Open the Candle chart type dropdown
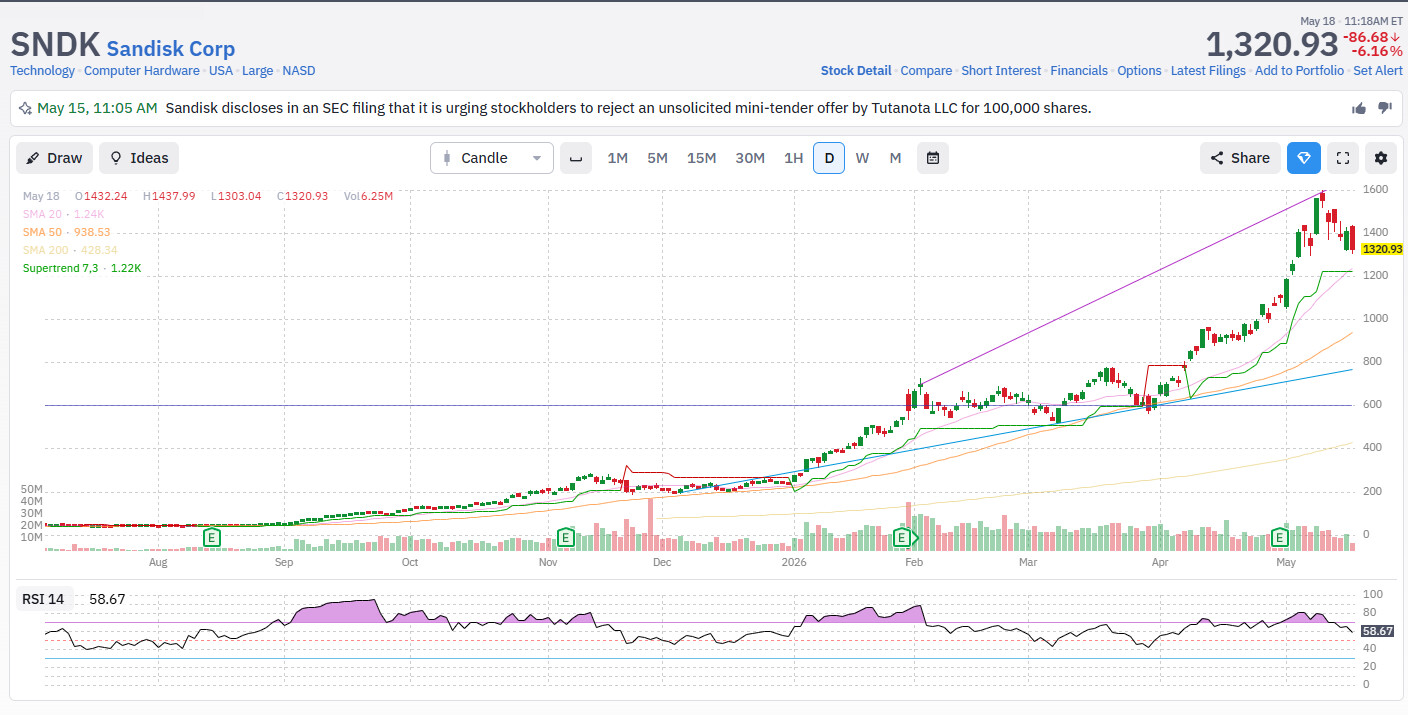The image size is (1408, 715). click(x=492, y=158)
